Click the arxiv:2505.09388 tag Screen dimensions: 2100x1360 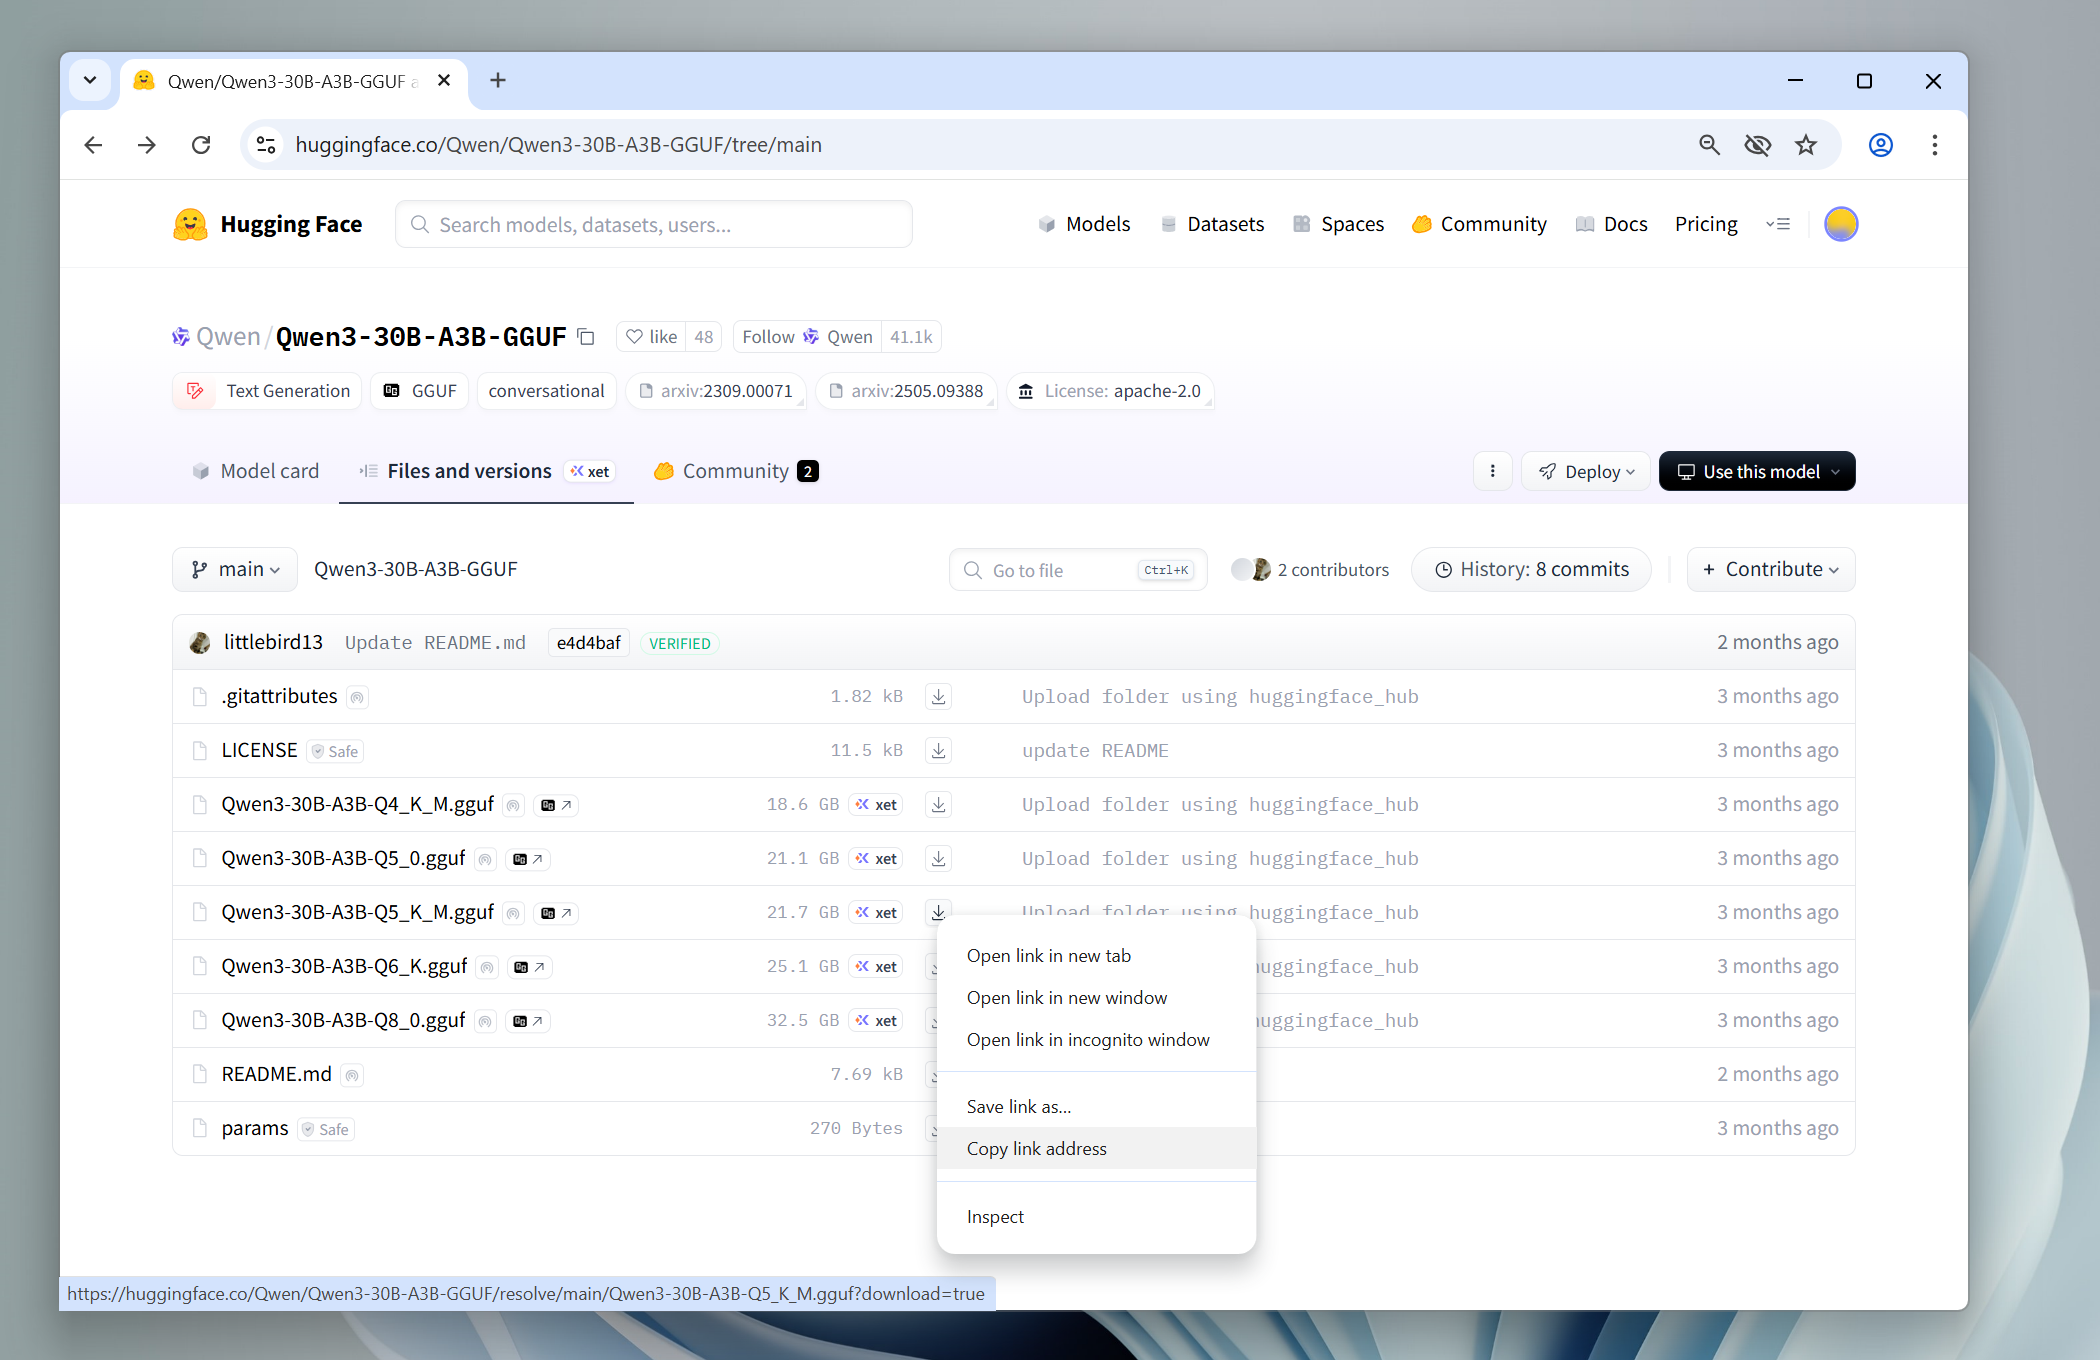[x=906, y=391]
